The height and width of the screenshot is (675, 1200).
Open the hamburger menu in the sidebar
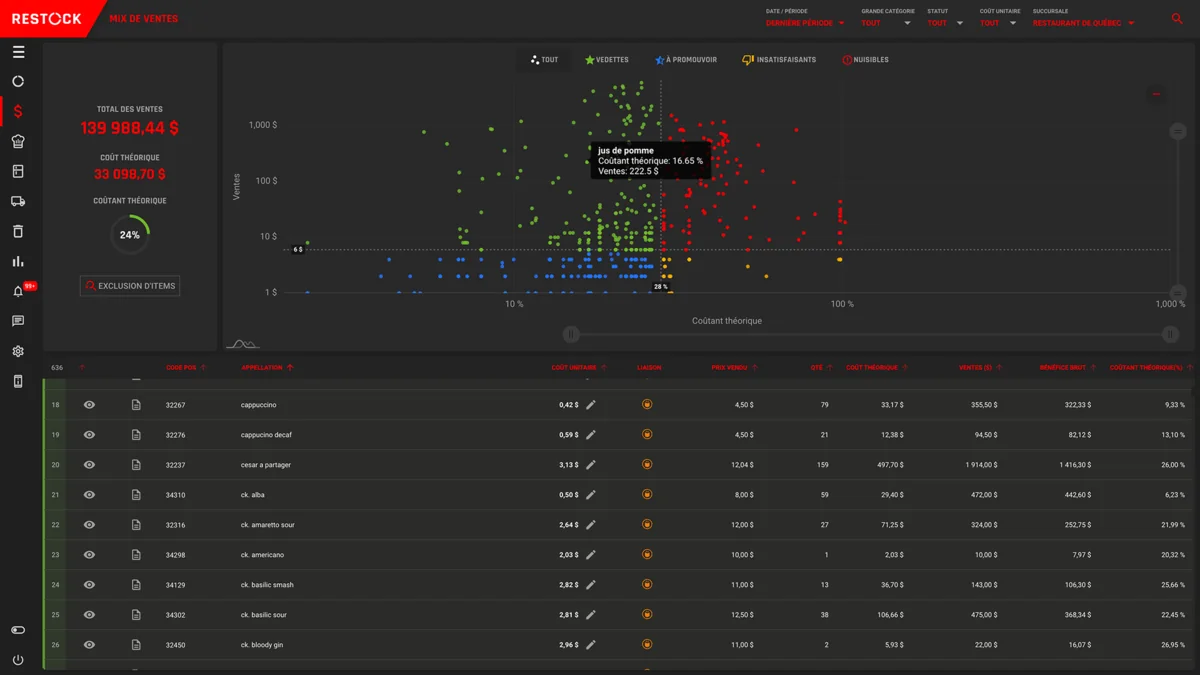coord(18,52)
